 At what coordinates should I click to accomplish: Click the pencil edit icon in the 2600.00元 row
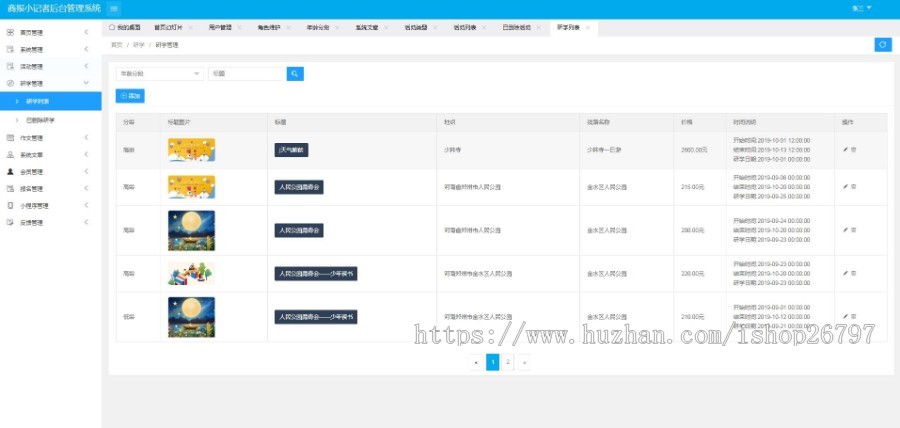pos(845,149)
